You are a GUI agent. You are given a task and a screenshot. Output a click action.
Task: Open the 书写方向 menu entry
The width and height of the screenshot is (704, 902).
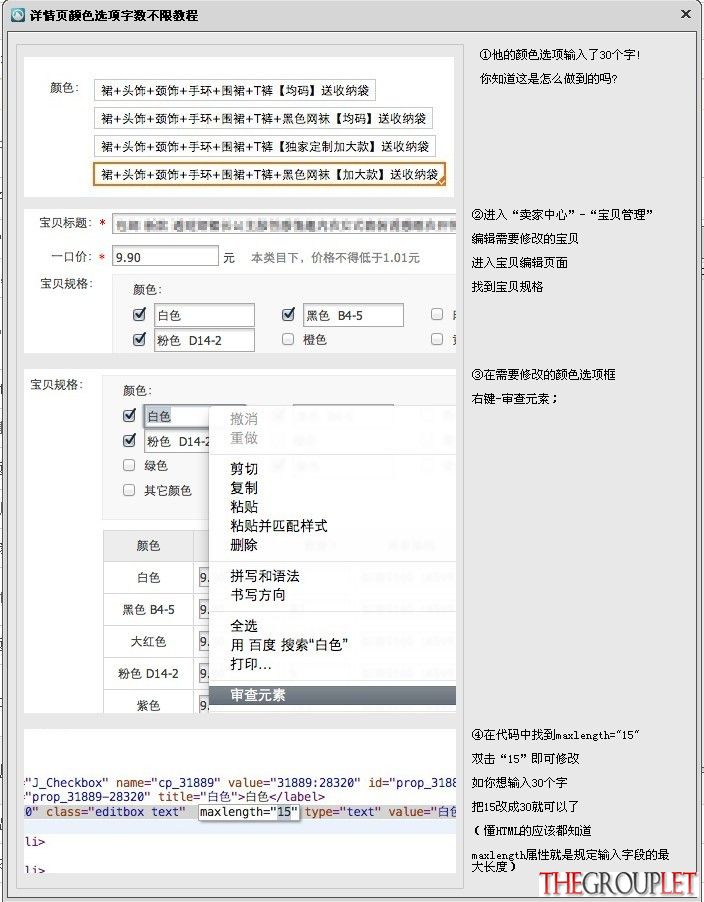tap(258, 595)
